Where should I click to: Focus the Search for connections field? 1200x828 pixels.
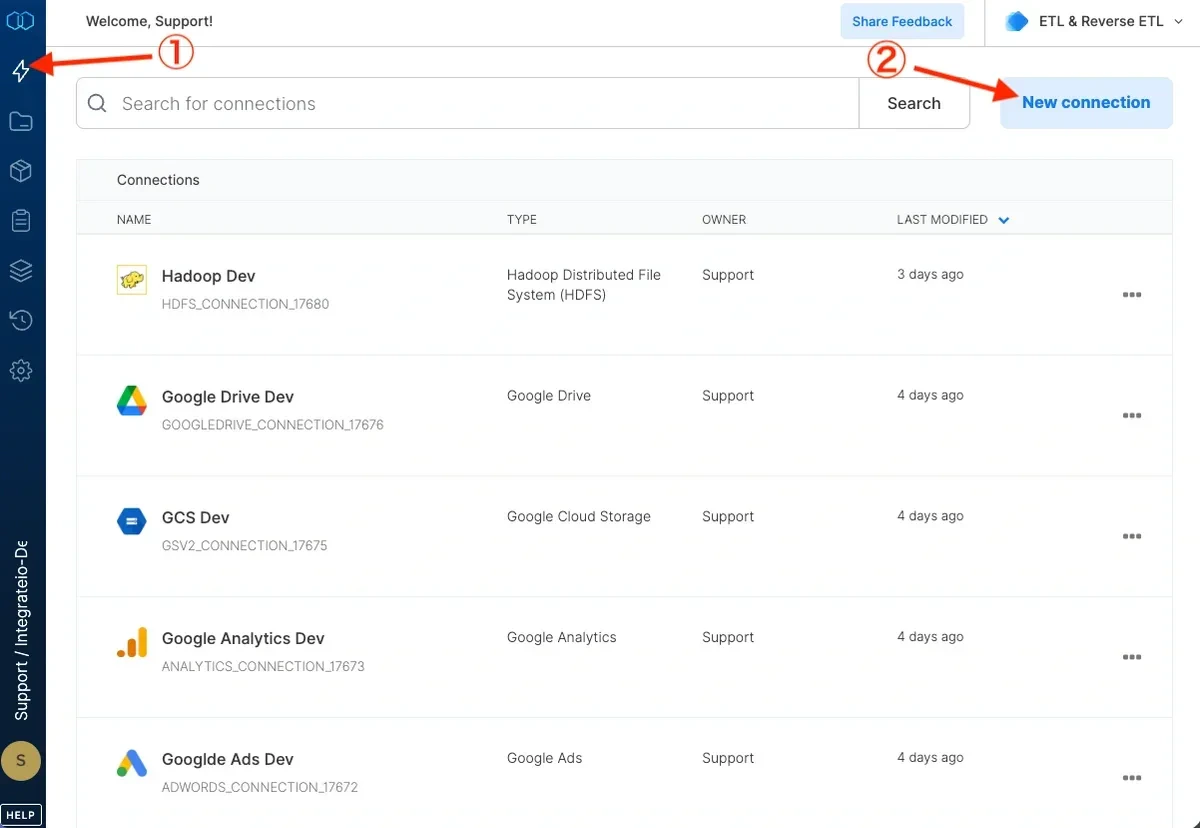[x=467, y=103]
